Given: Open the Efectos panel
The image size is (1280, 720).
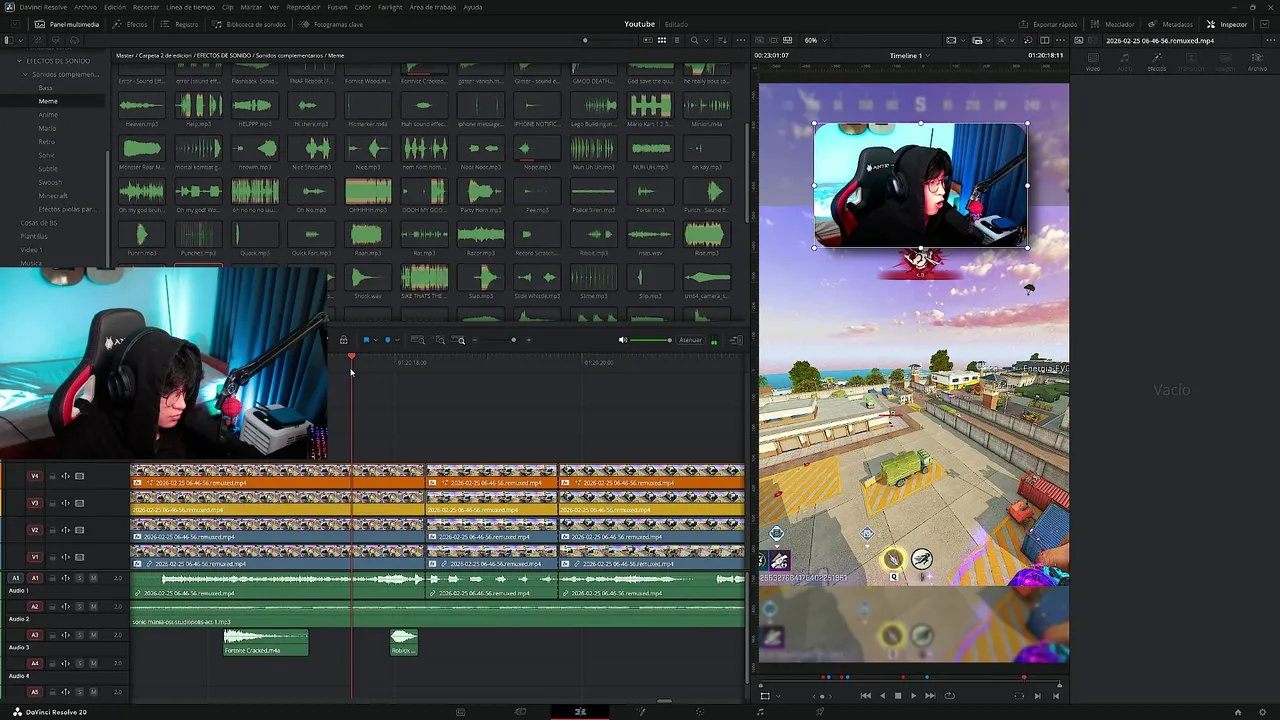Looking at the screenshot, I should (x=131, y=24).
